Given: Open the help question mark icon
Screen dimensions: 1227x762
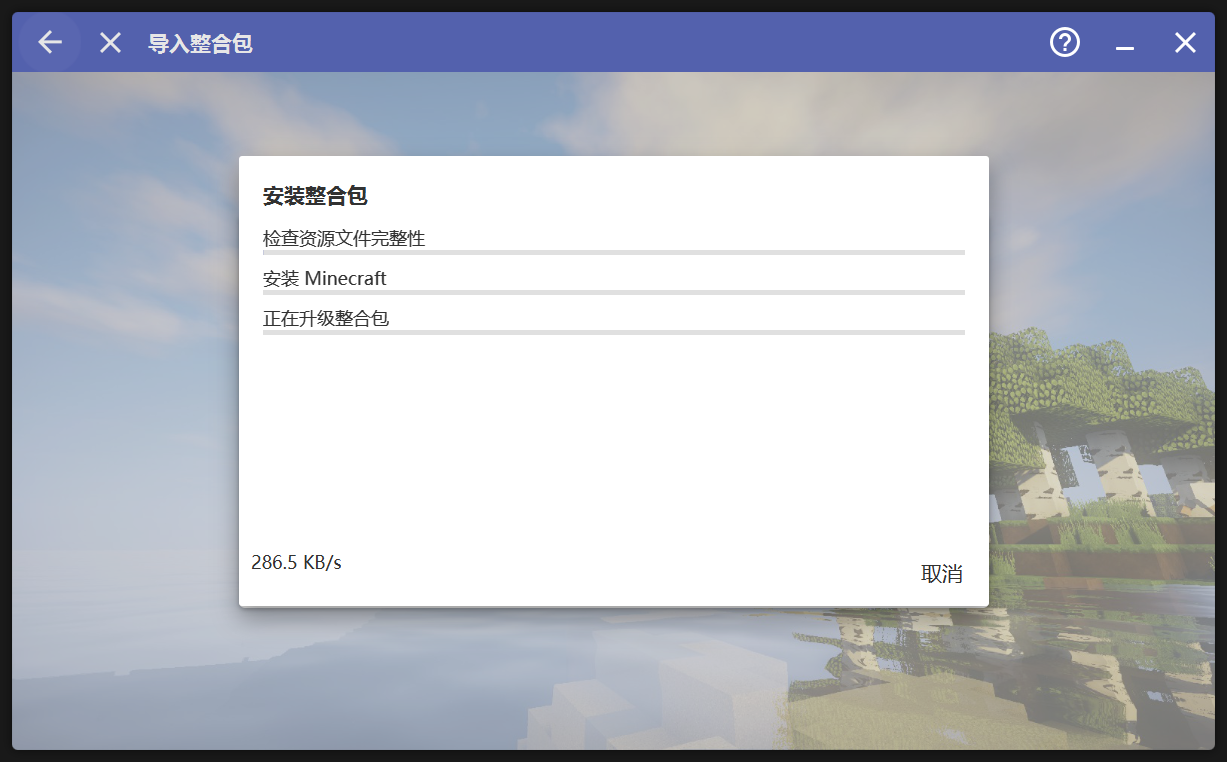Looking at the screenshot, I should (x=1064, y=42).
